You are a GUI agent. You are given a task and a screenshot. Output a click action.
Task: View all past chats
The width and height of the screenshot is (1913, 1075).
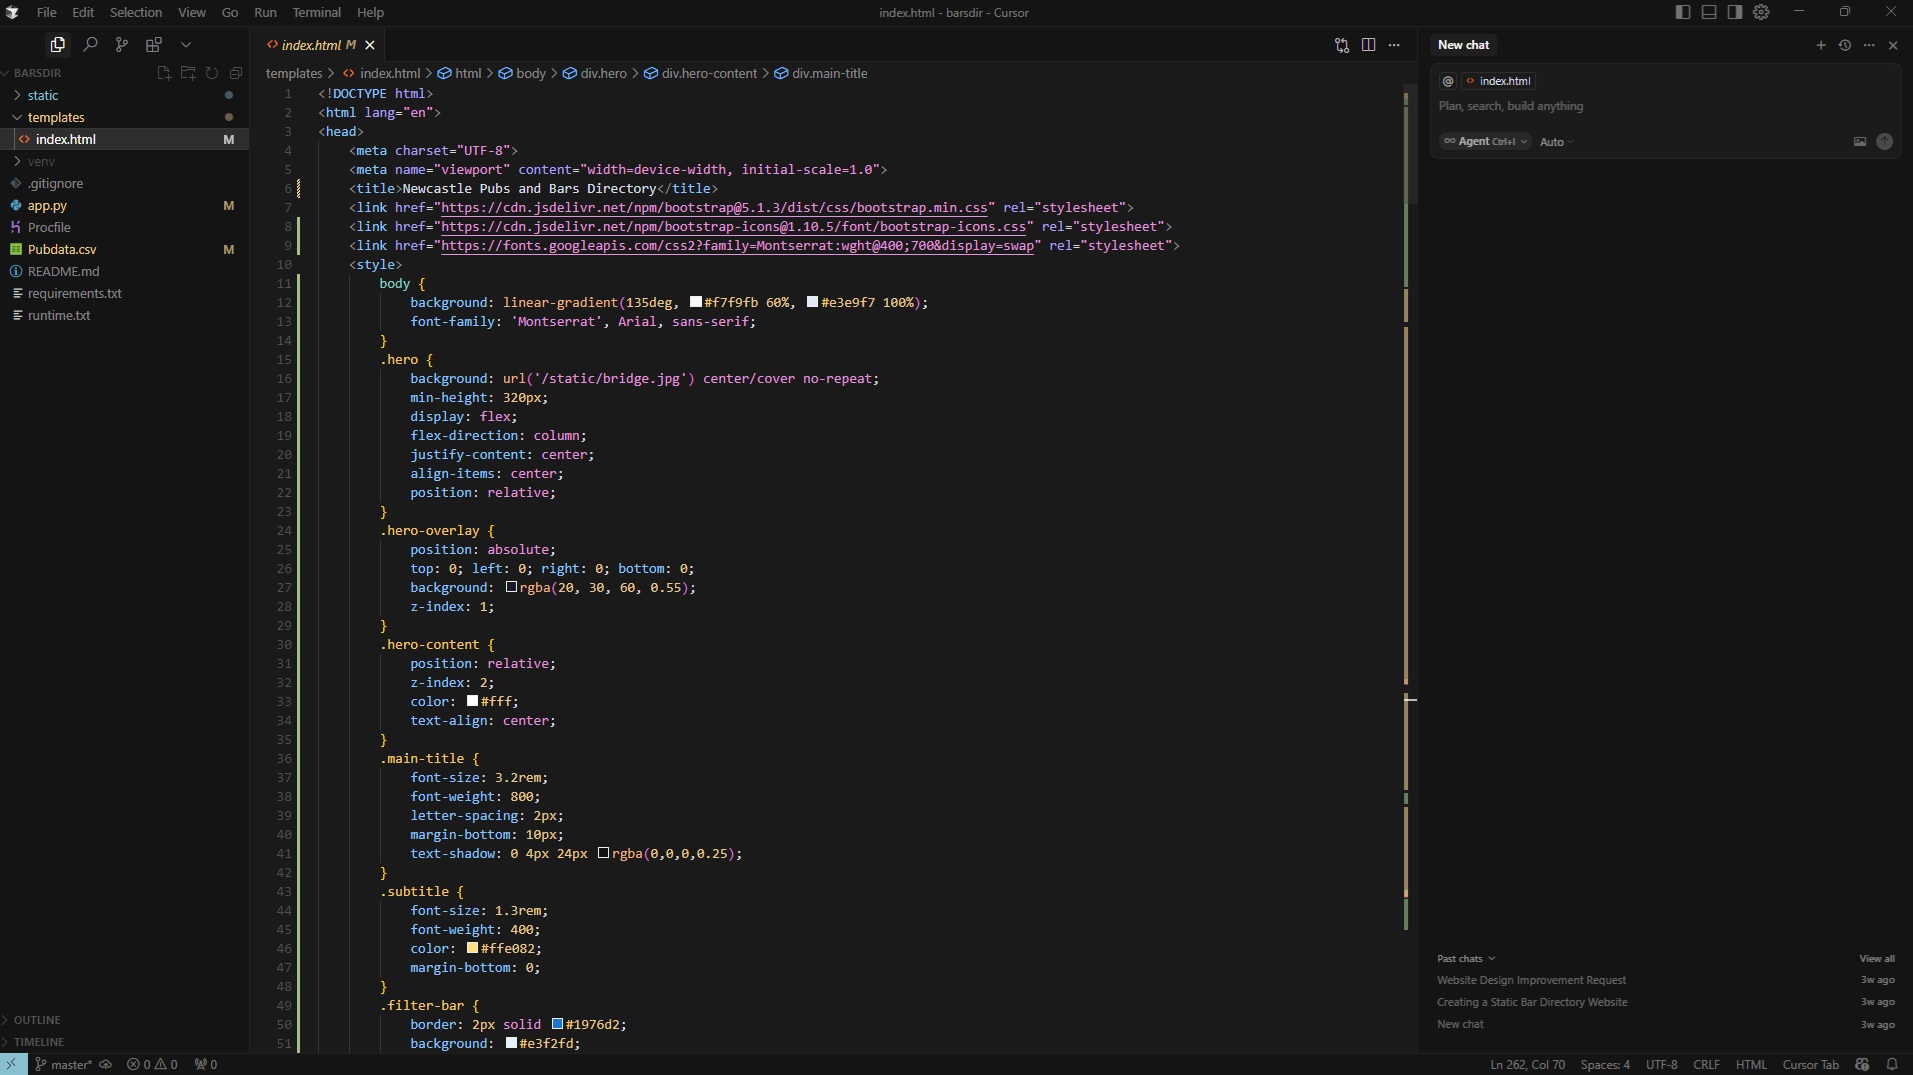point(1877,958)
